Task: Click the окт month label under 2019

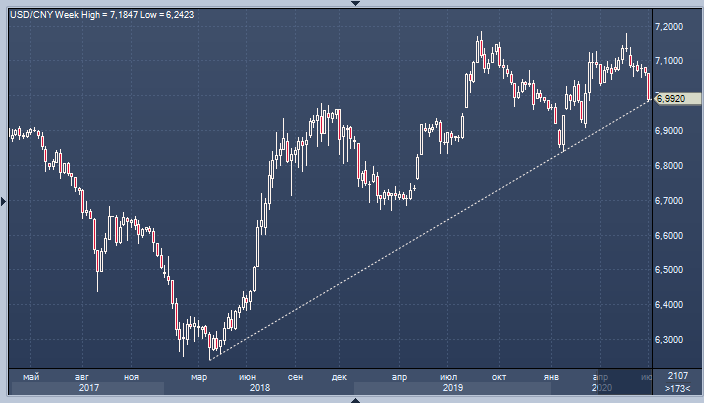Action: [497, 375]
